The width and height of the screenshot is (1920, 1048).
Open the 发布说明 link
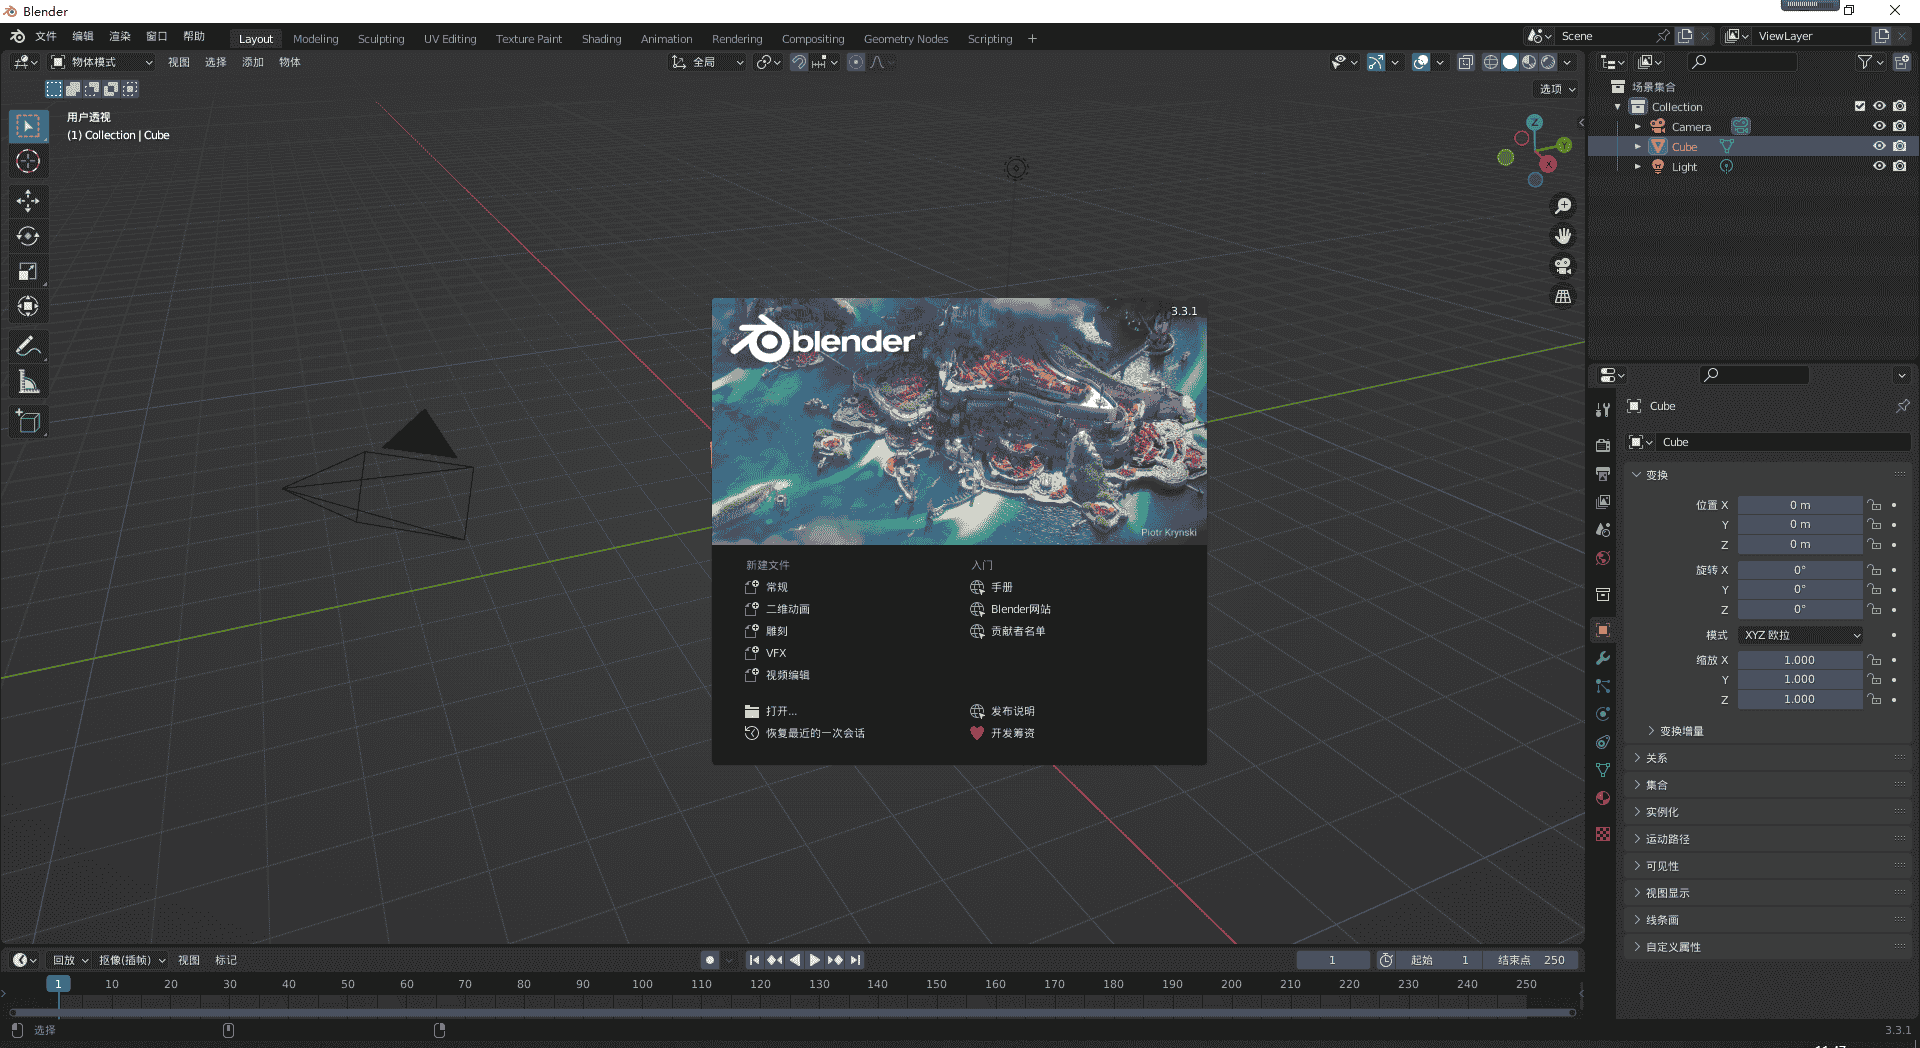tap(1002, 711)
